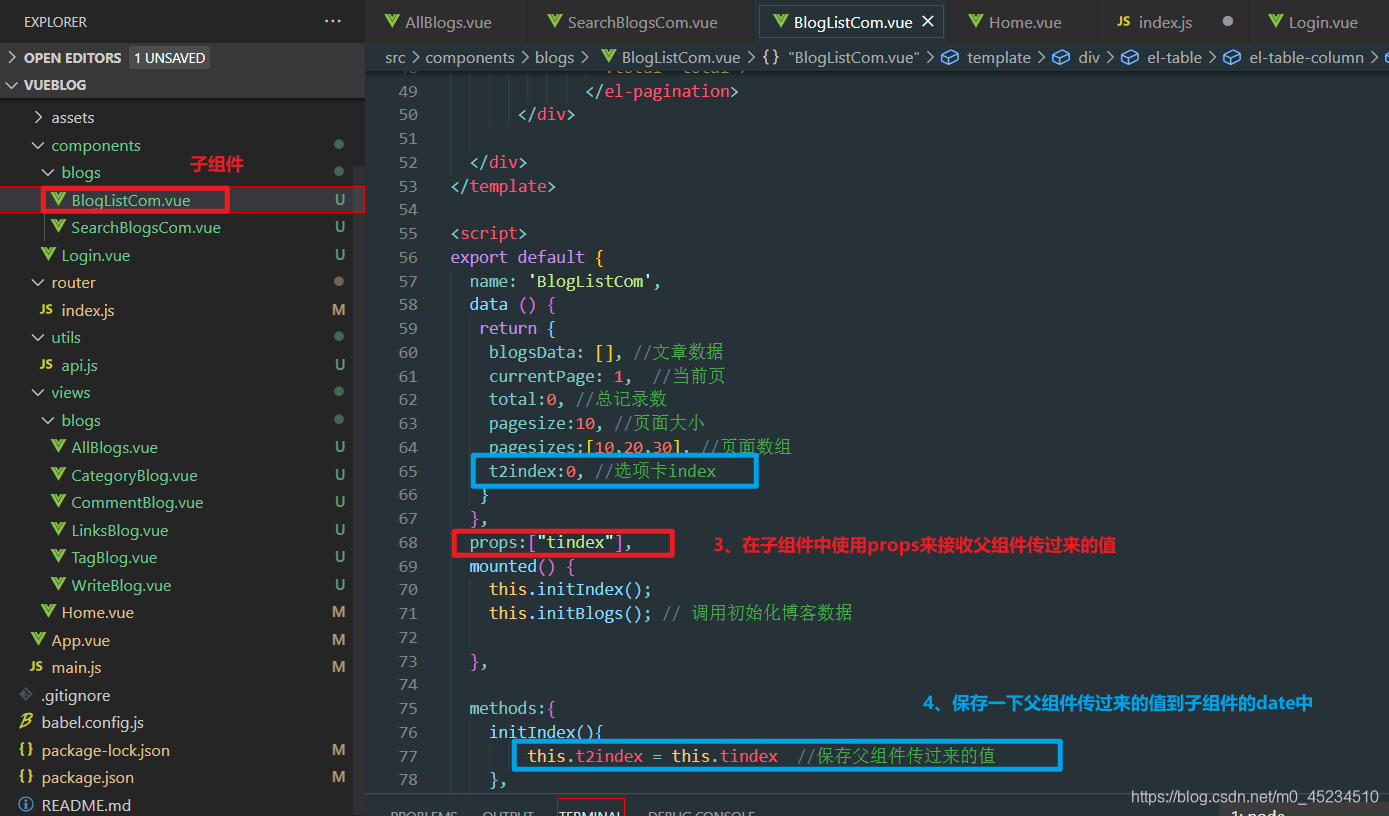The image size is (1389, 816).
Task: Click the Vue icon beside Home.vue in tree
Action: coord(49,612)
